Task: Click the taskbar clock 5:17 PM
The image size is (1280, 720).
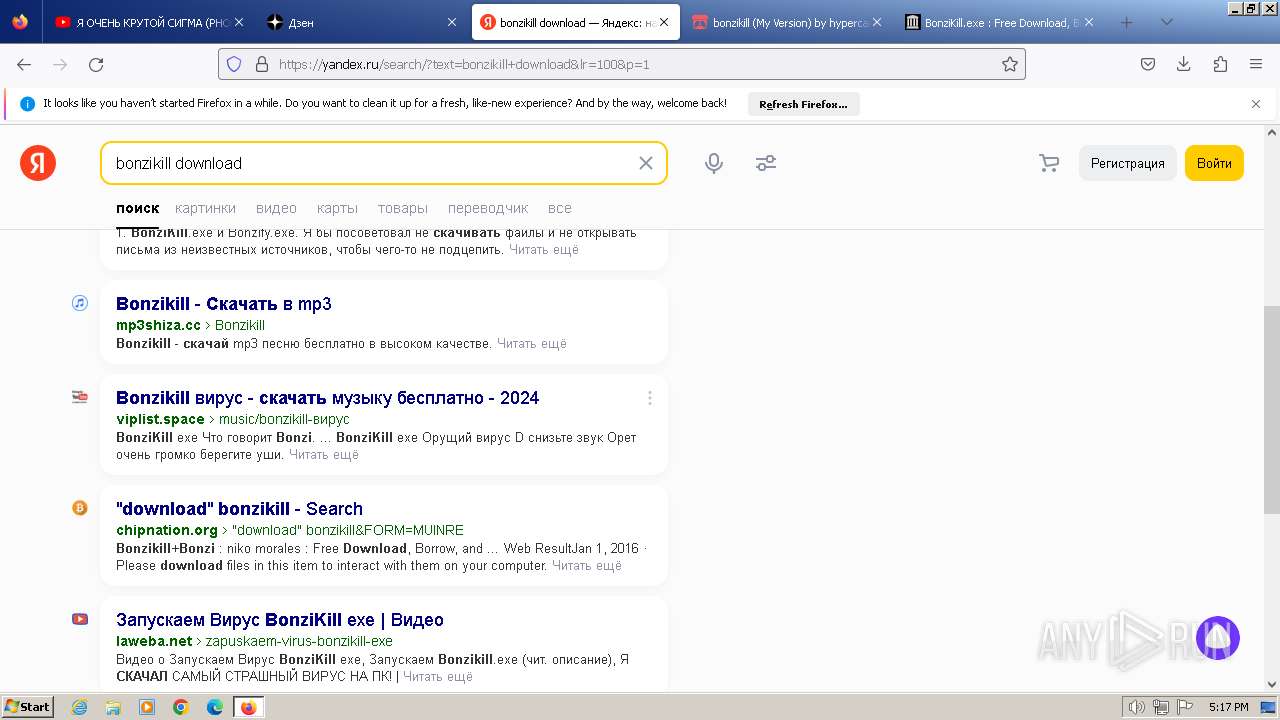Action: coord(1228,707)
